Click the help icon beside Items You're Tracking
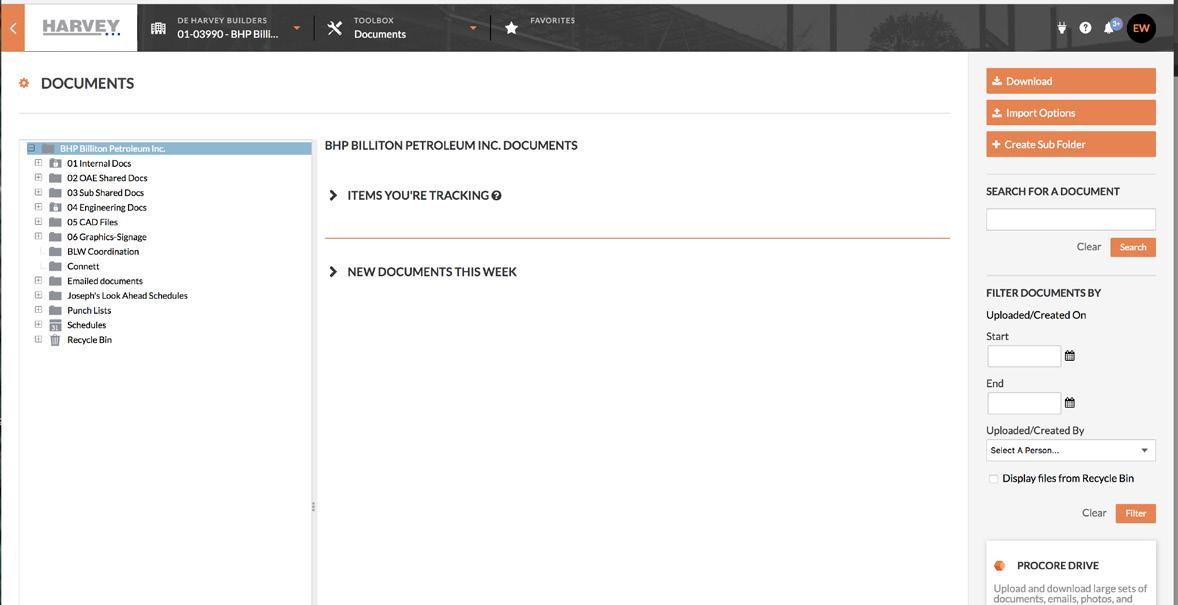 pyautogui.click(x=497, y=195)
